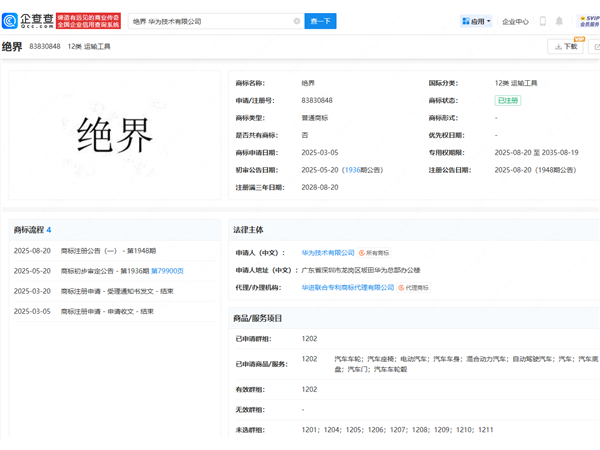Click the mobile phone icon in the header
The width and height of the screenshot is (600, 450).
pyautogui.click(x=542, y=21)
